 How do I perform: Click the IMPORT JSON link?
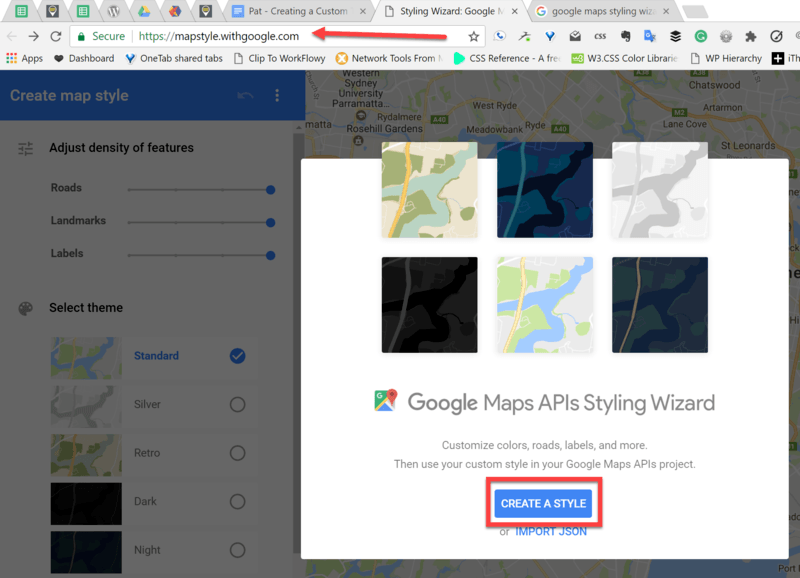551,532
